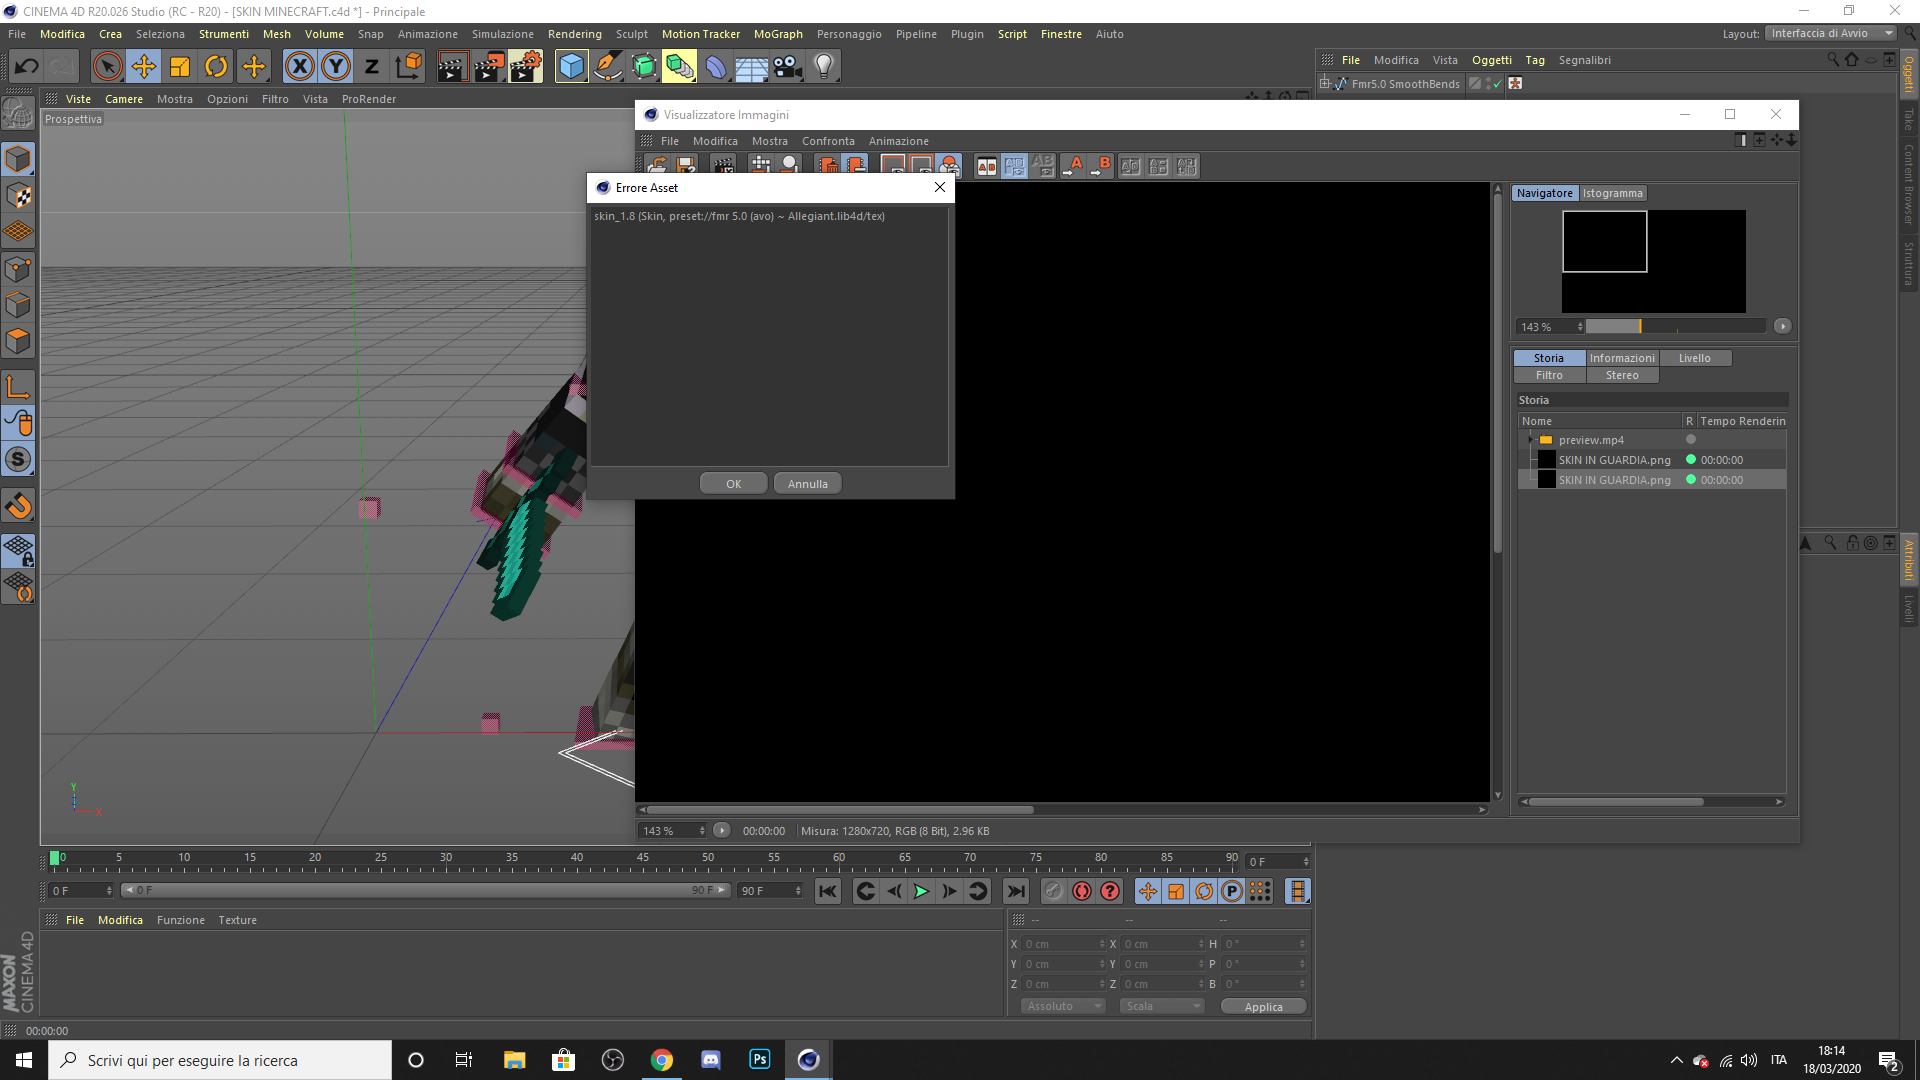Select the Rotate tool in top toolbar

[216, 67]
